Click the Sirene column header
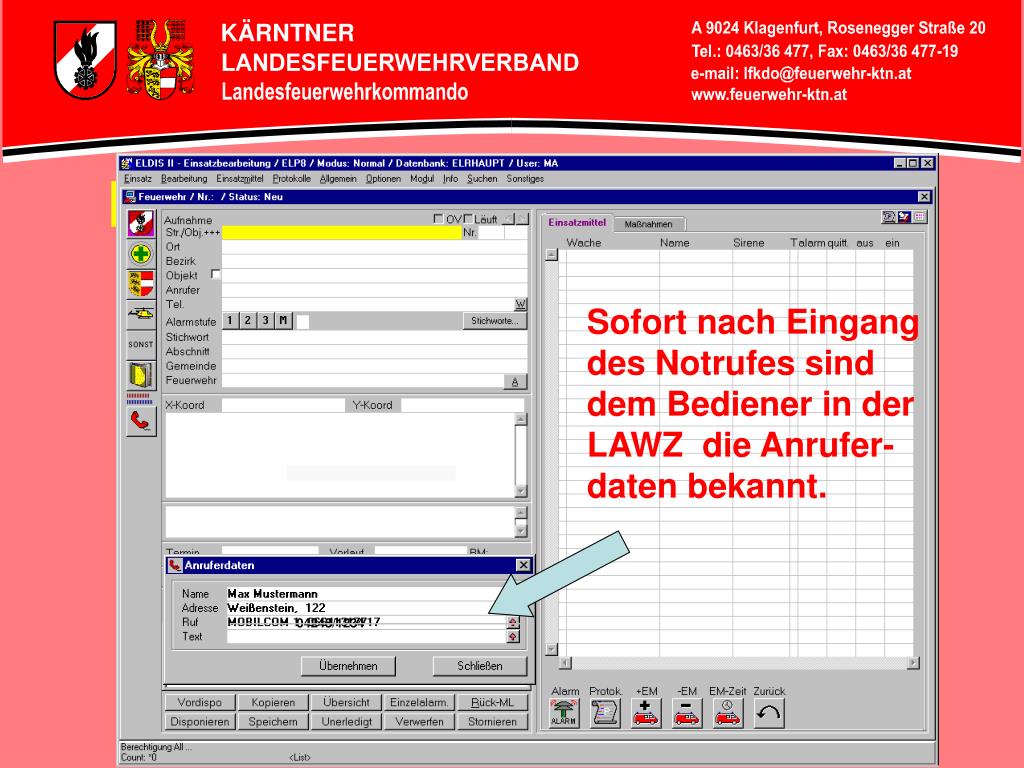This screenshot has width=1024, height=768. click(x=748, y=243)
